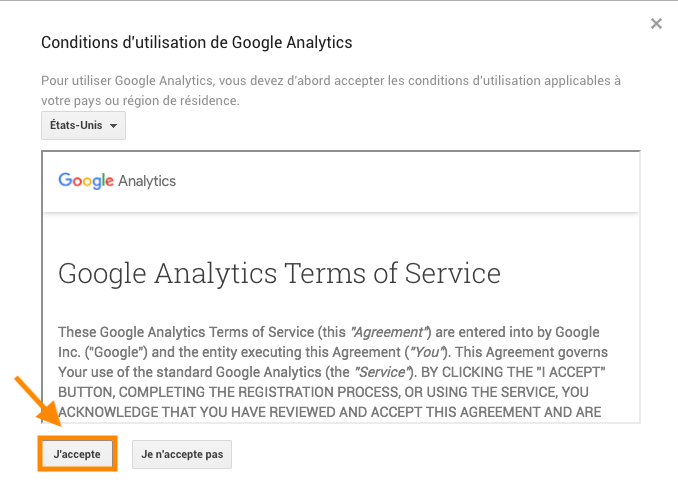Open the États-Unis country dropdown
The width and height of the screenshot is (678, 498).
pos(83,125)
